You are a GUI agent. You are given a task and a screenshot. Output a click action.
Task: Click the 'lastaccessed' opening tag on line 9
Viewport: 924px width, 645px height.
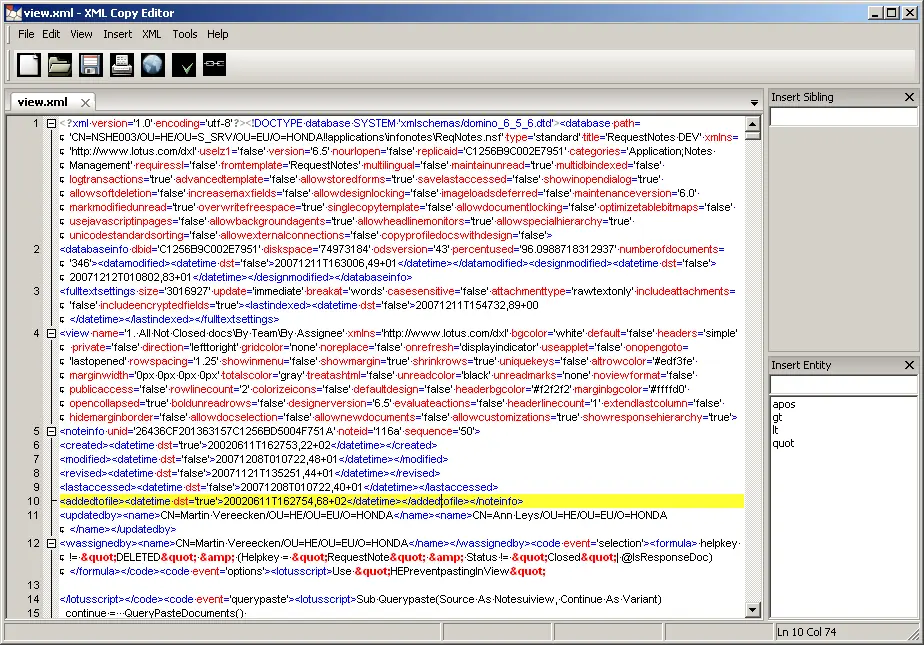point(98,488)
